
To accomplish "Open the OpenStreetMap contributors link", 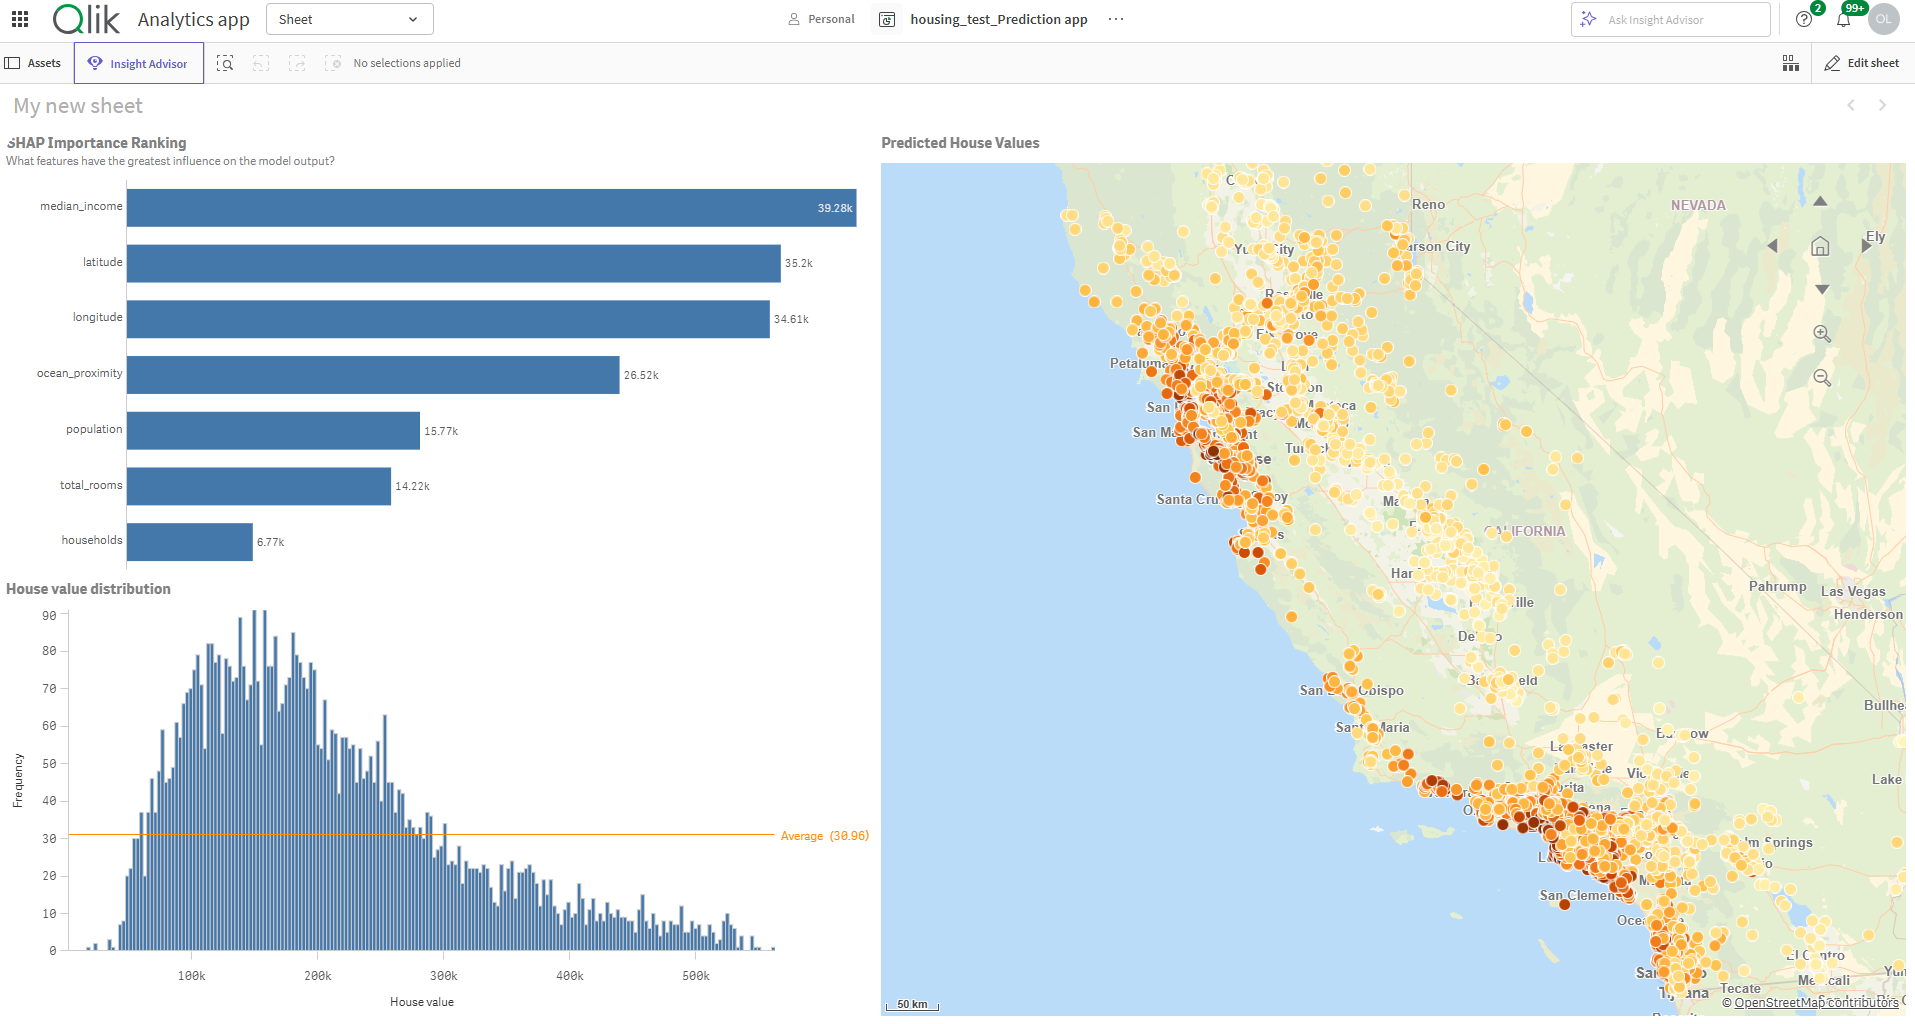I will click(1815, 1003).
